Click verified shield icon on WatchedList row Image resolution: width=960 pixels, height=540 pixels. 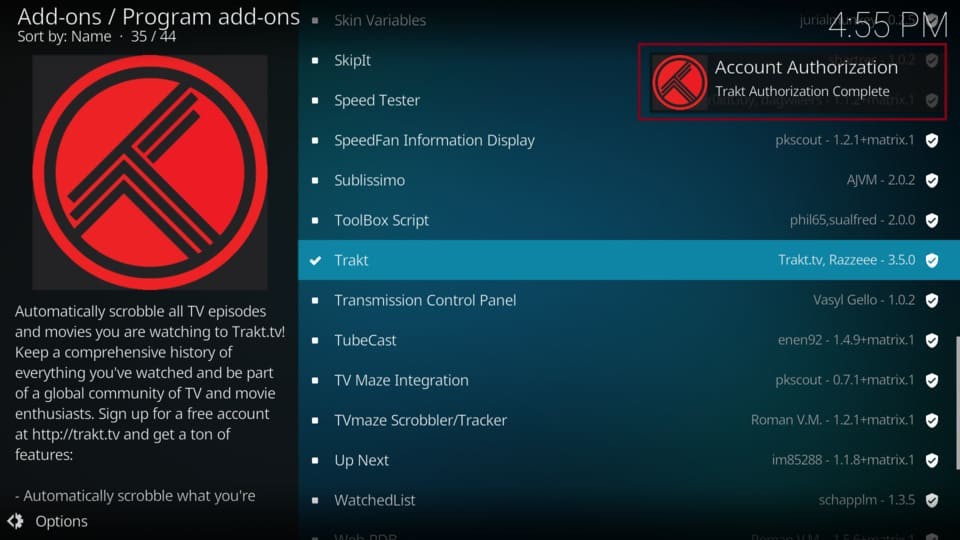click(x=932, y=500)
